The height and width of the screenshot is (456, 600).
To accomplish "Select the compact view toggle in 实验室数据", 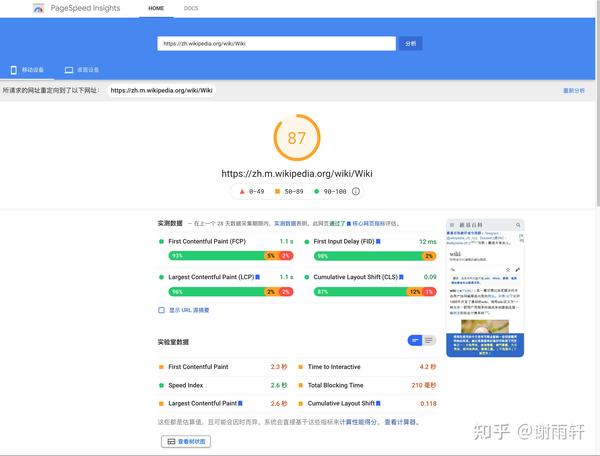I will click(x=415, y=340).
